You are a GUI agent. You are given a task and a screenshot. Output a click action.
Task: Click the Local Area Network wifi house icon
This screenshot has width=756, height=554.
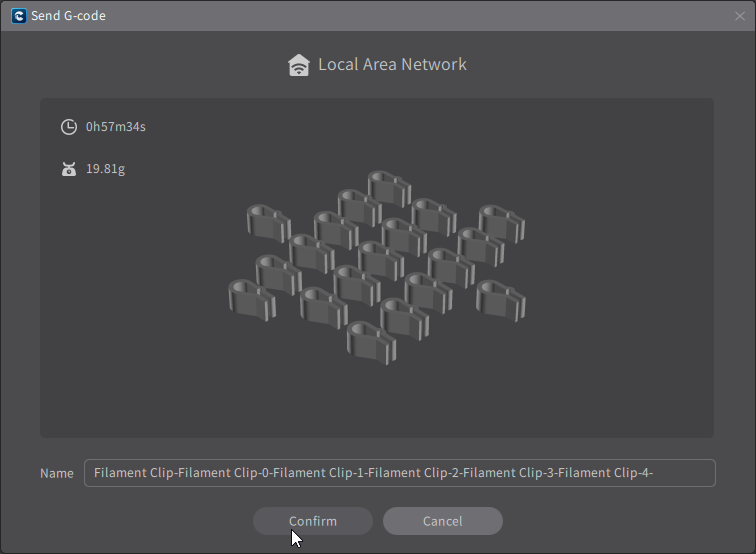pos(299,65)
